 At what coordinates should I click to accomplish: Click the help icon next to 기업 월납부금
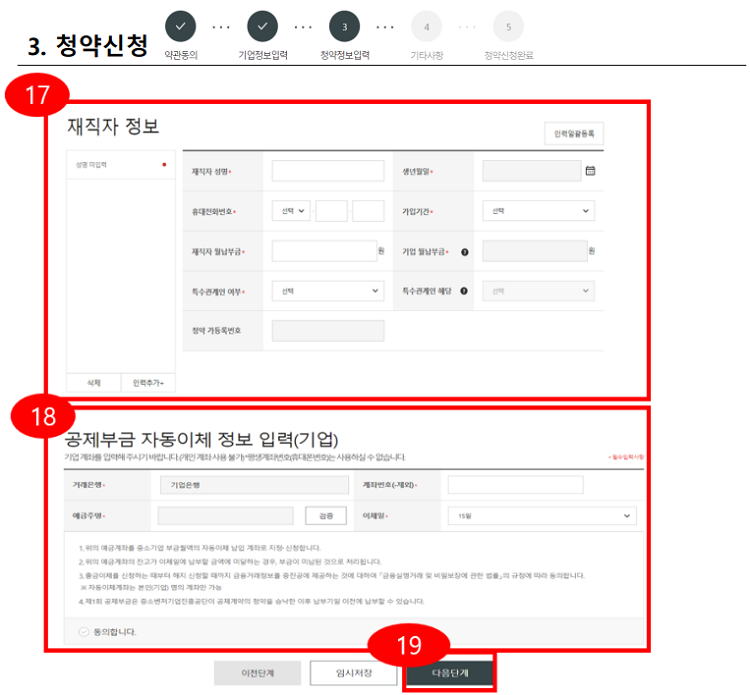click(x=464, y=252)
